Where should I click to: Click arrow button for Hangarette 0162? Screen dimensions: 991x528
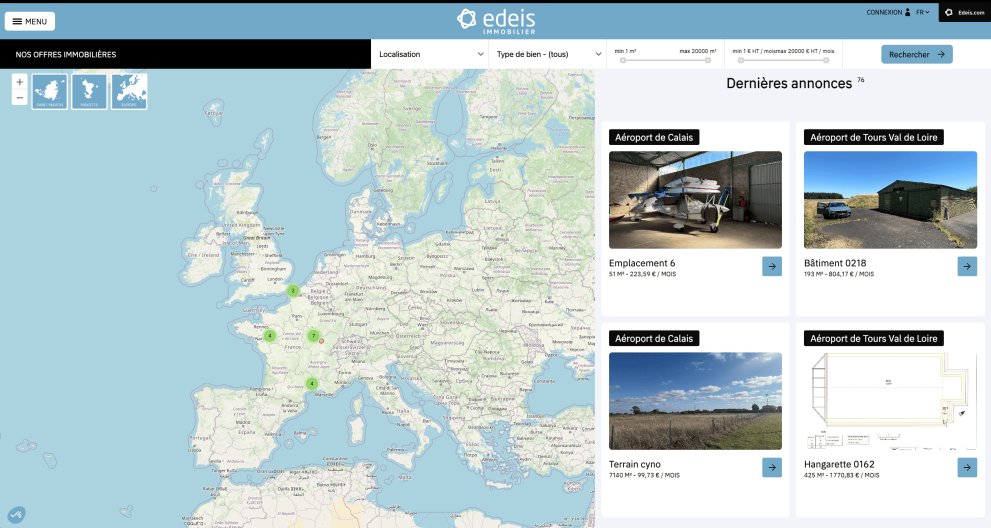coord(967,467)
